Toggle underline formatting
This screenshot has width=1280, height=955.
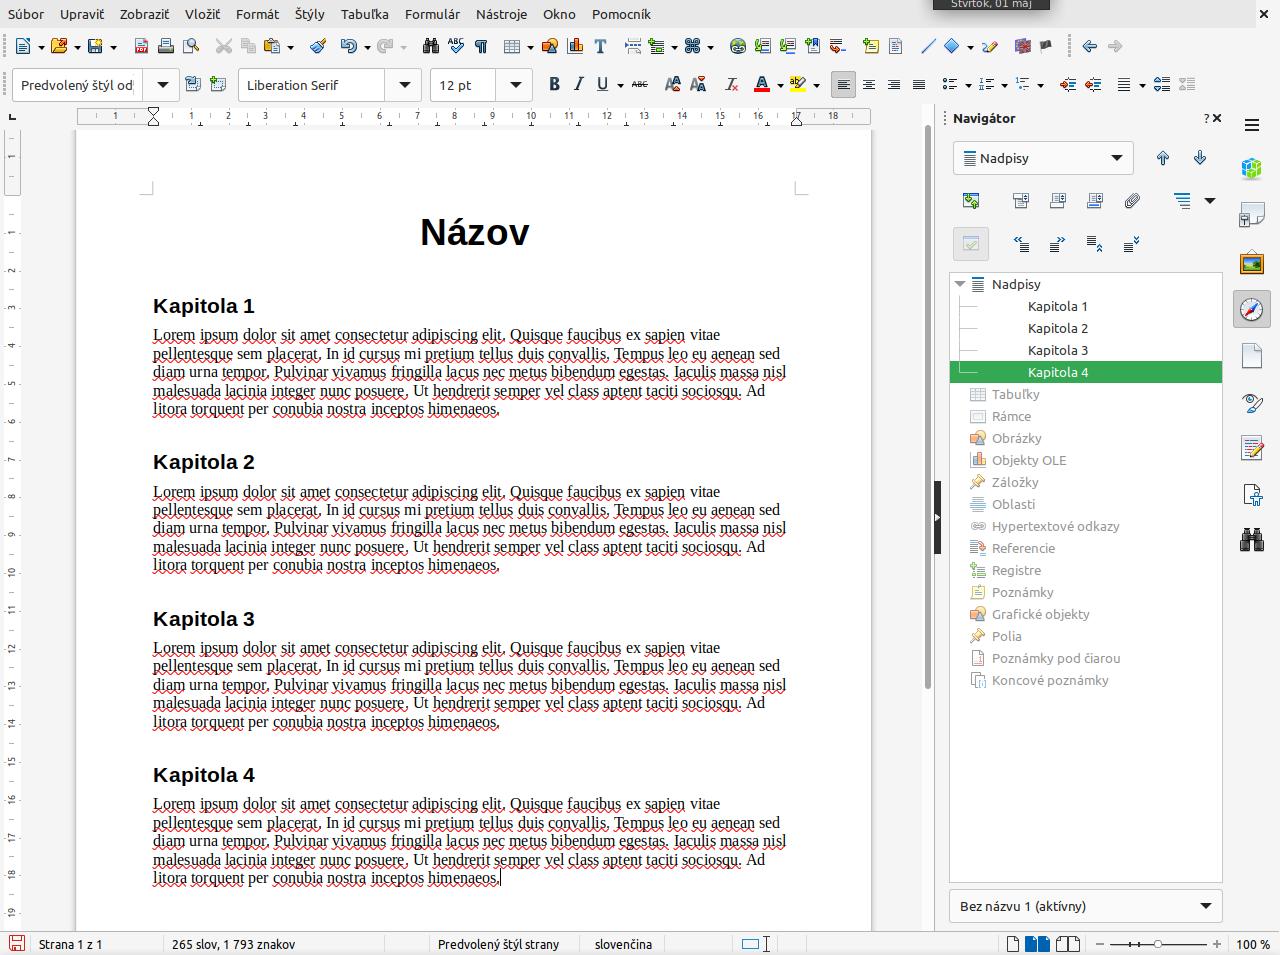(602, 85)
